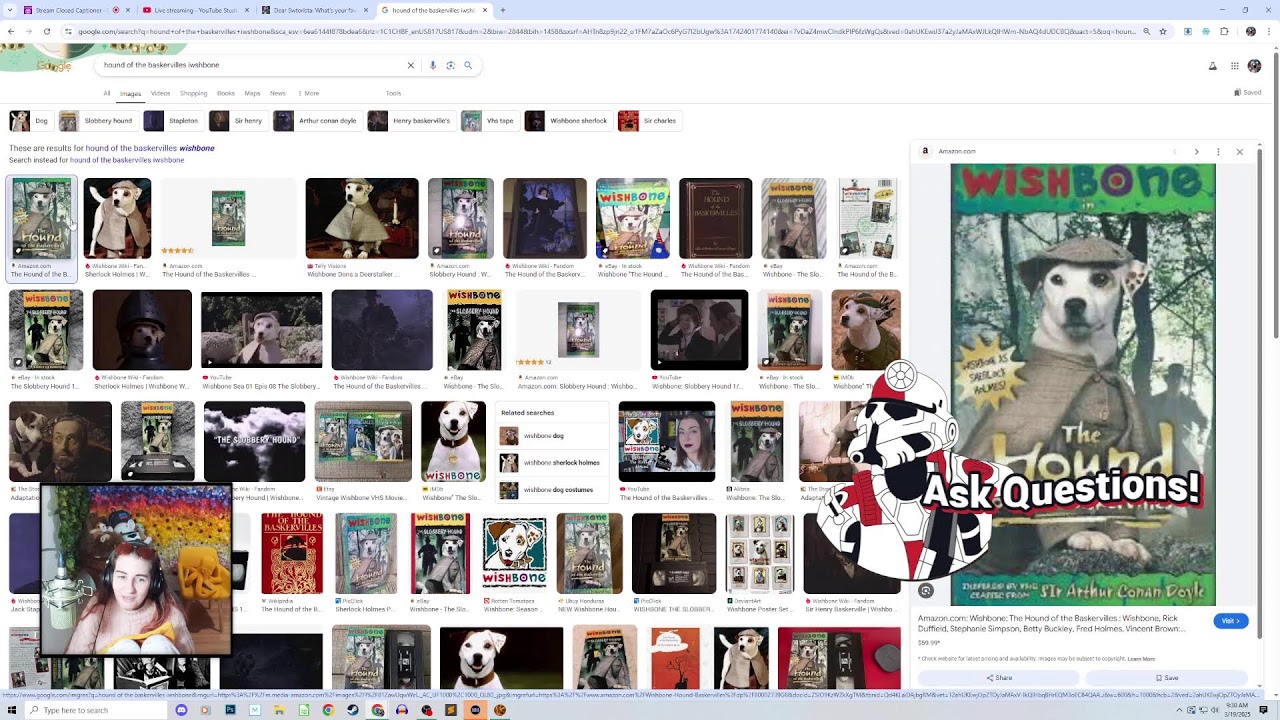Open preview panel three-dot options
1280x720 pixels.
point(1218,152)
